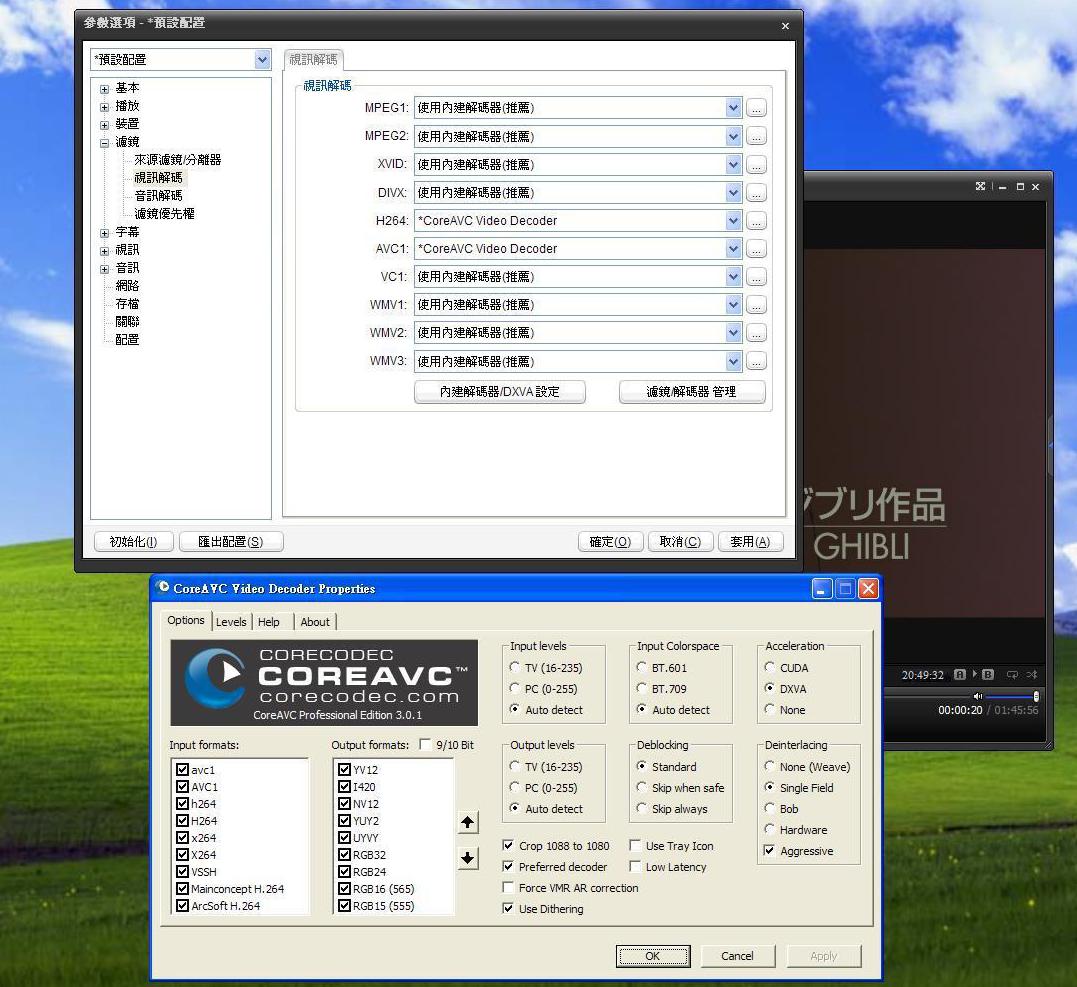Viewport: 1077px width, 987px height.
Task: Enable Low Latency checkbox
Action: click(635, 867)
